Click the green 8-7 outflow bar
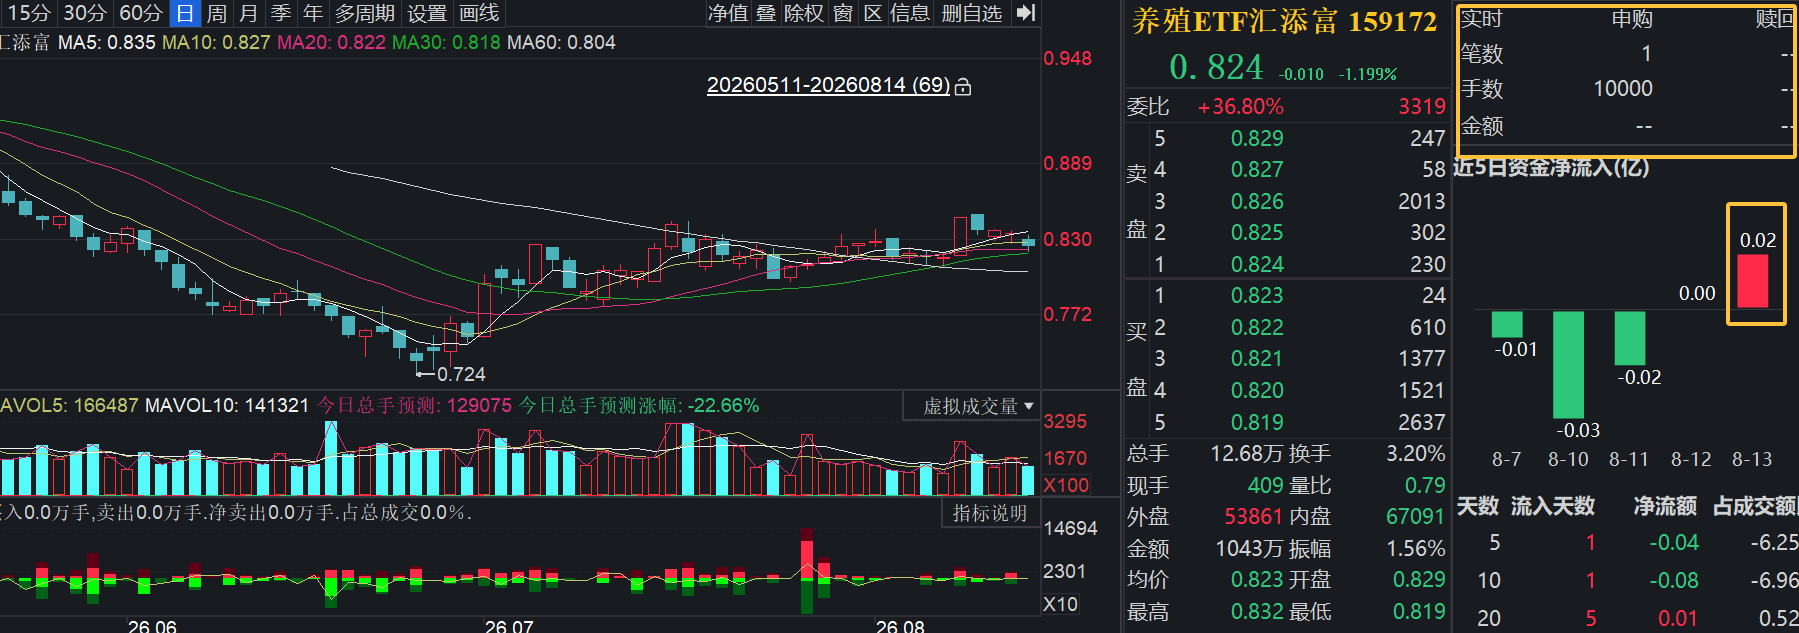 [1507, 324]
